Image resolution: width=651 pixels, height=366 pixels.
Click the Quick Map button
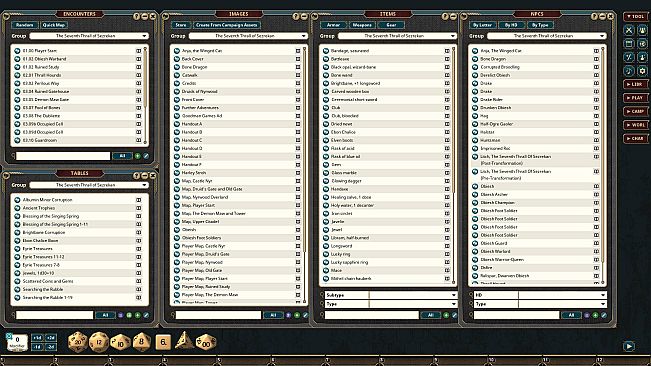54,25
